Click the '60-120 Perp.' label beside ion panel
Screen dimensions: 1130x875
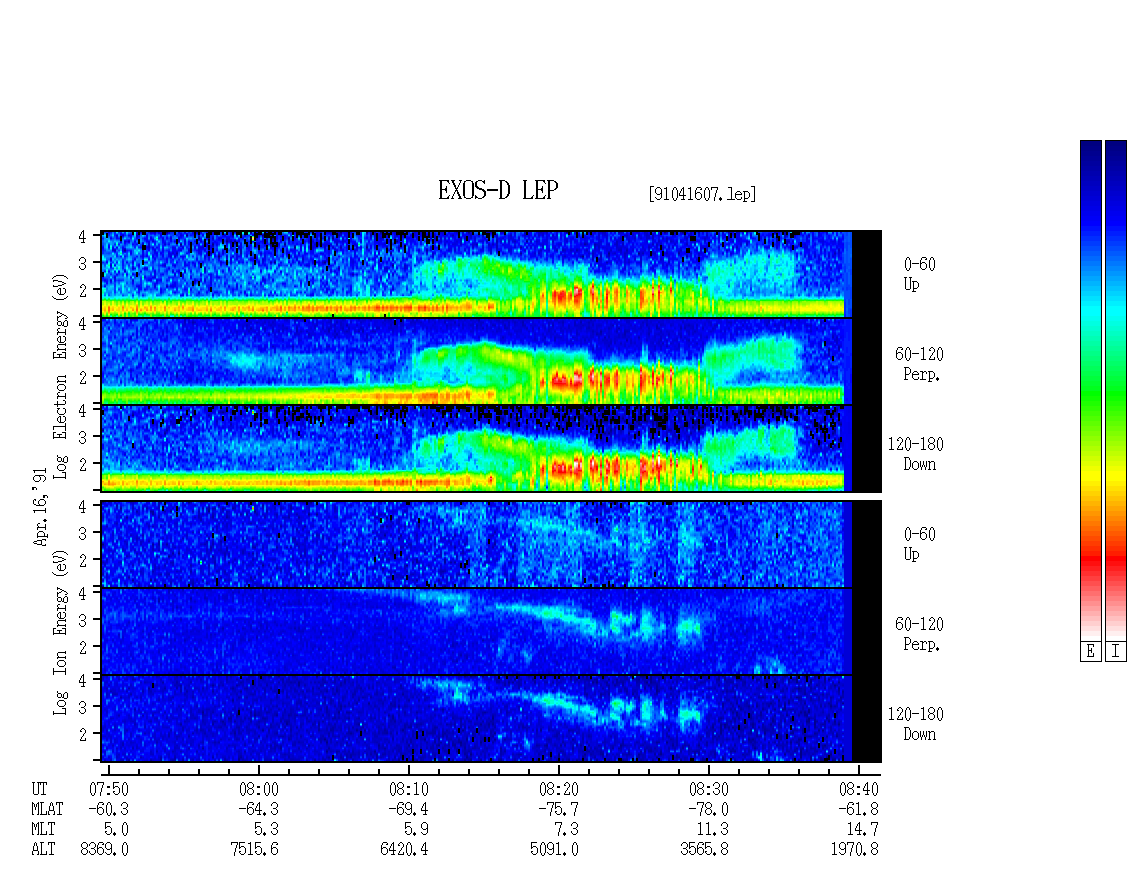919,634
